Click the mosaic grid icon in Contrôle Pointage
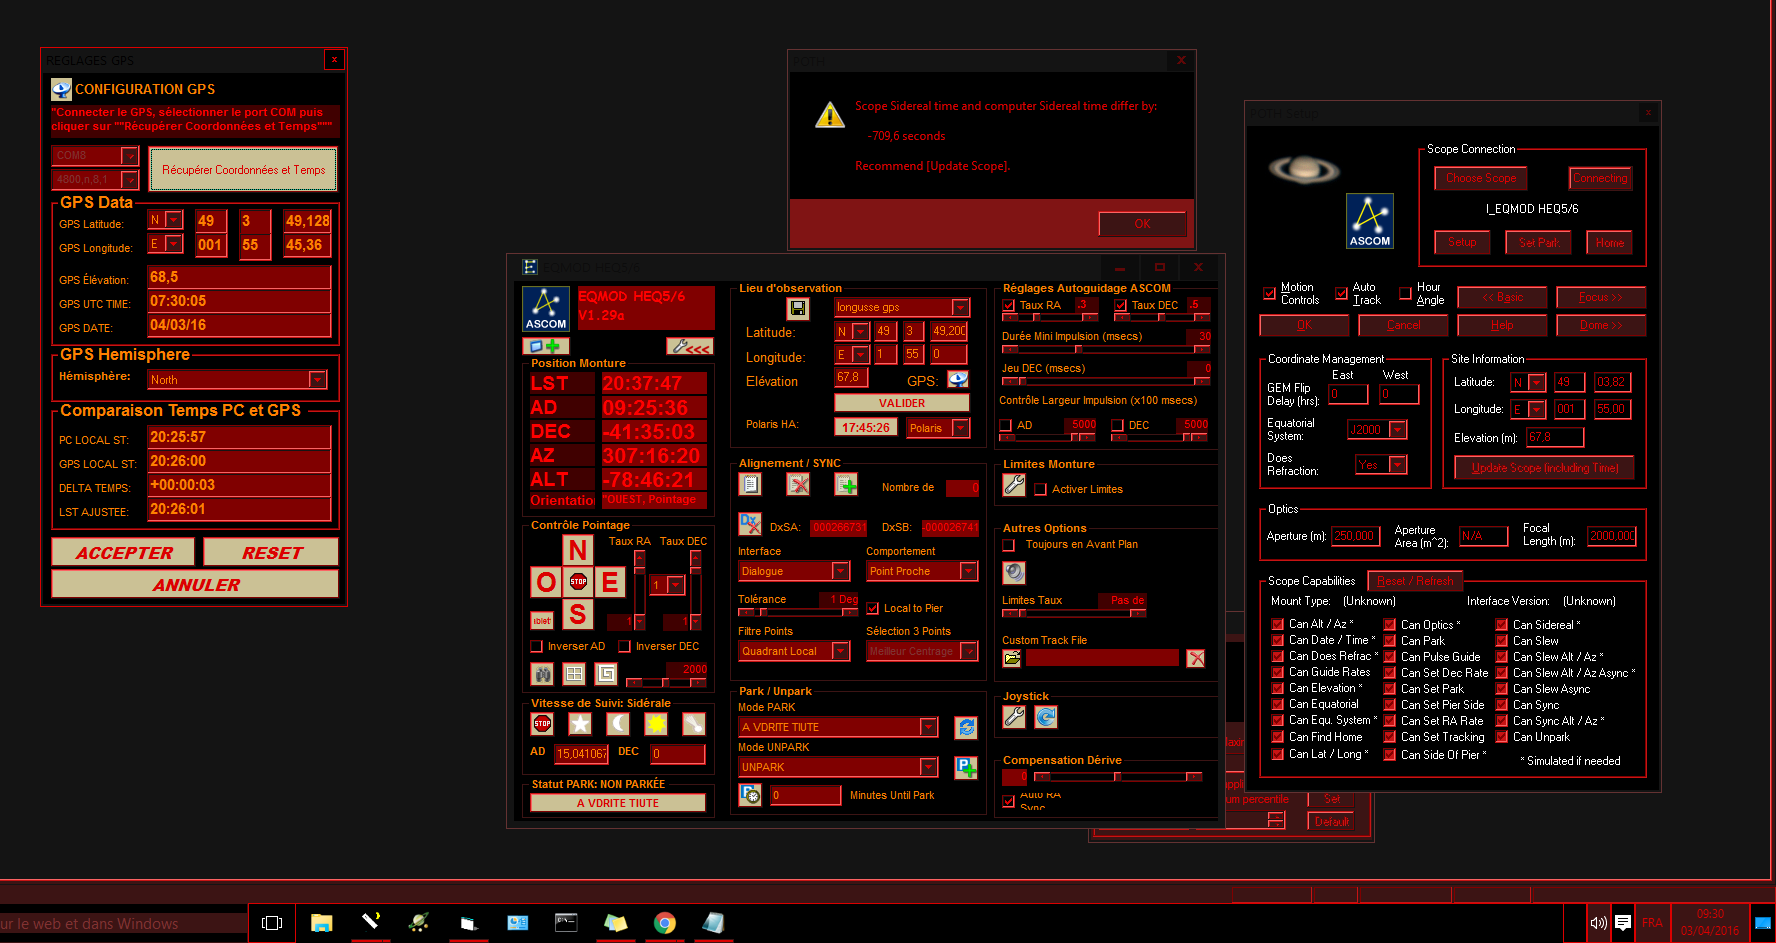This screenshot has width=1776, height=943. point(574,673)
